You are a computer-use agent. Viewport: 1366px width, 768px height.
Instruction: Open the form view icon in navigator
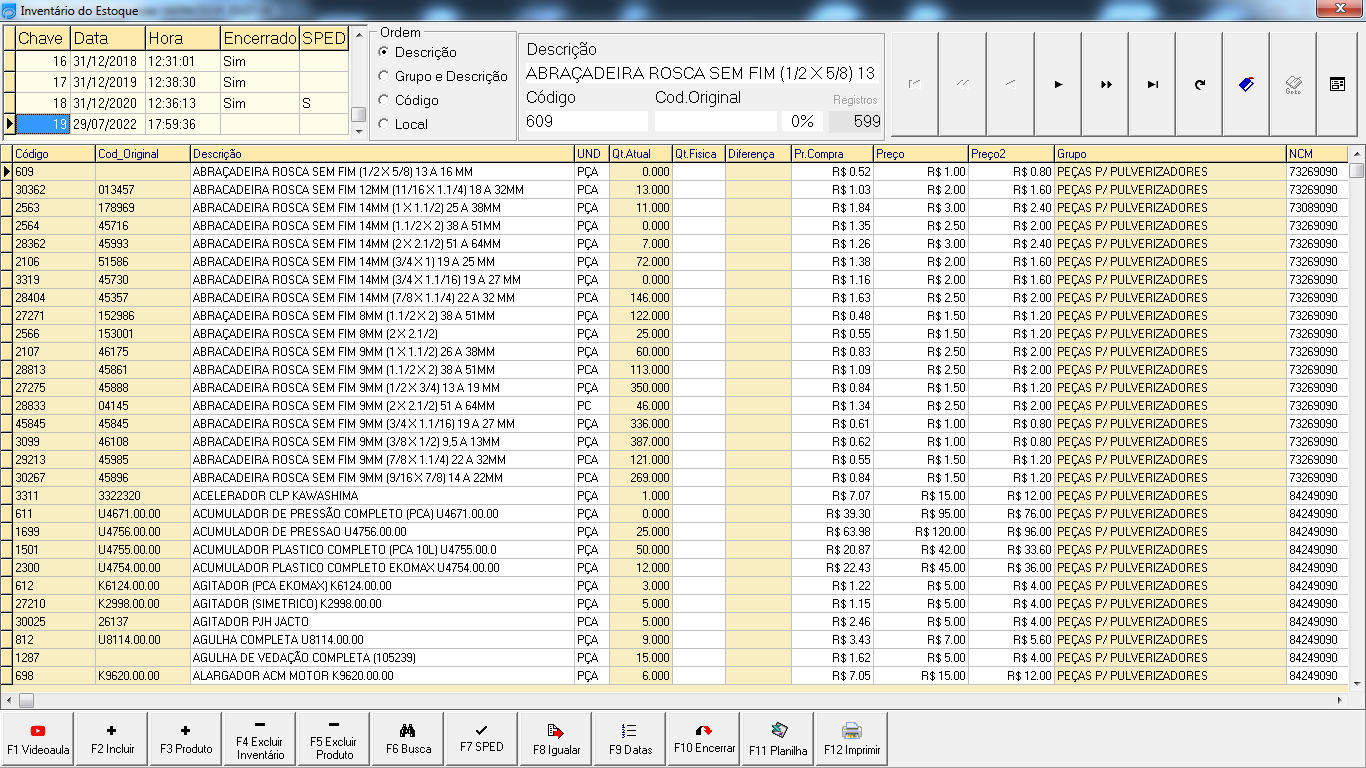1337,85
